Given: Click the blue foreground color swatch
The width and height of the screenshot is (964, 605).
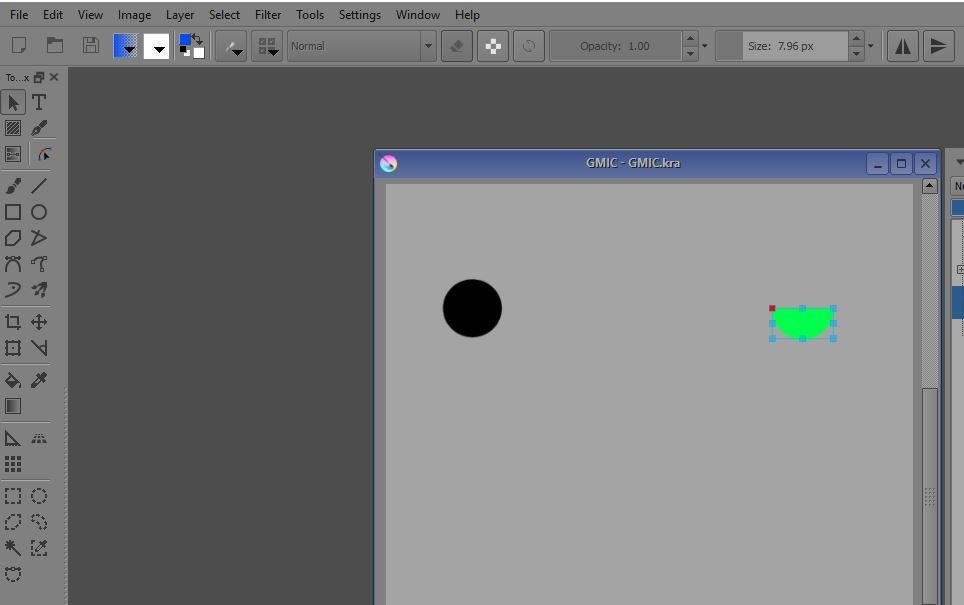Looking at the screenshot, I should 184,40.
